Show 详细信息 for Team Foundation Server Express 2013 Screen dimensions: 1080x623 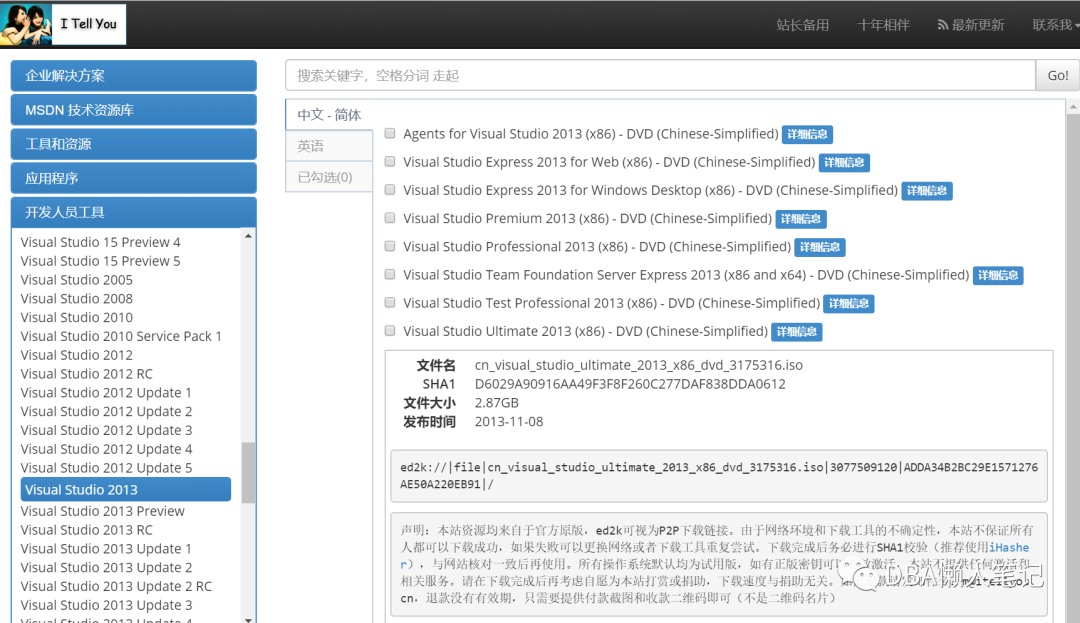click(998, 275)
